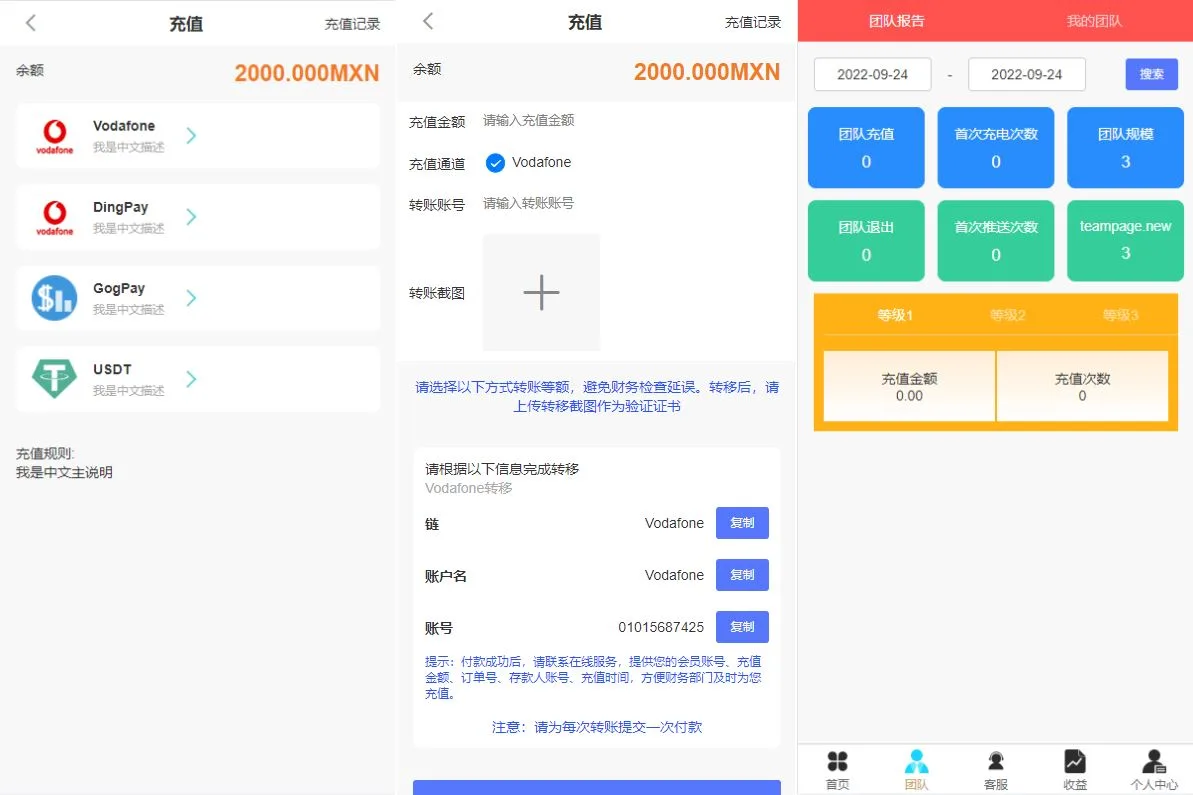The width and height of the screenshot is (1193, 795).
Task: Tap the DingPay channel logo icon
Action: 54,217
